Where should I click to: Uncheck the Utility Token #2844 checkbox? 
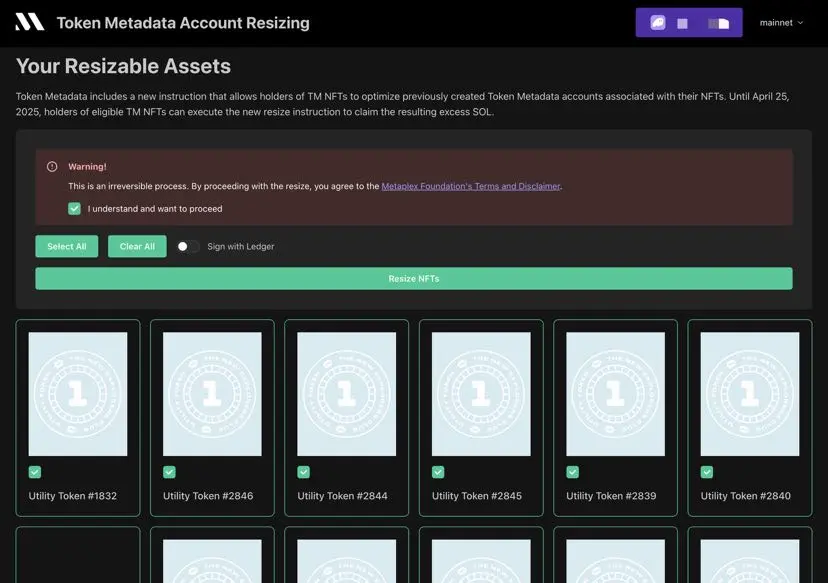tap(304, 472)
